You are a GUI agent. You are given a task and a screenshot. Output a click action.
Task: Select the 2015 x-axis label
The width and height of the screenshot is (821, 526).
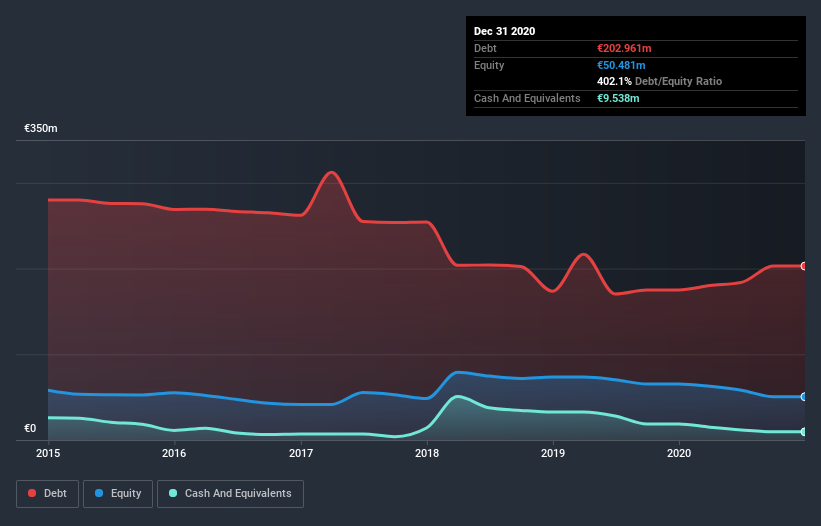(48, 453)
